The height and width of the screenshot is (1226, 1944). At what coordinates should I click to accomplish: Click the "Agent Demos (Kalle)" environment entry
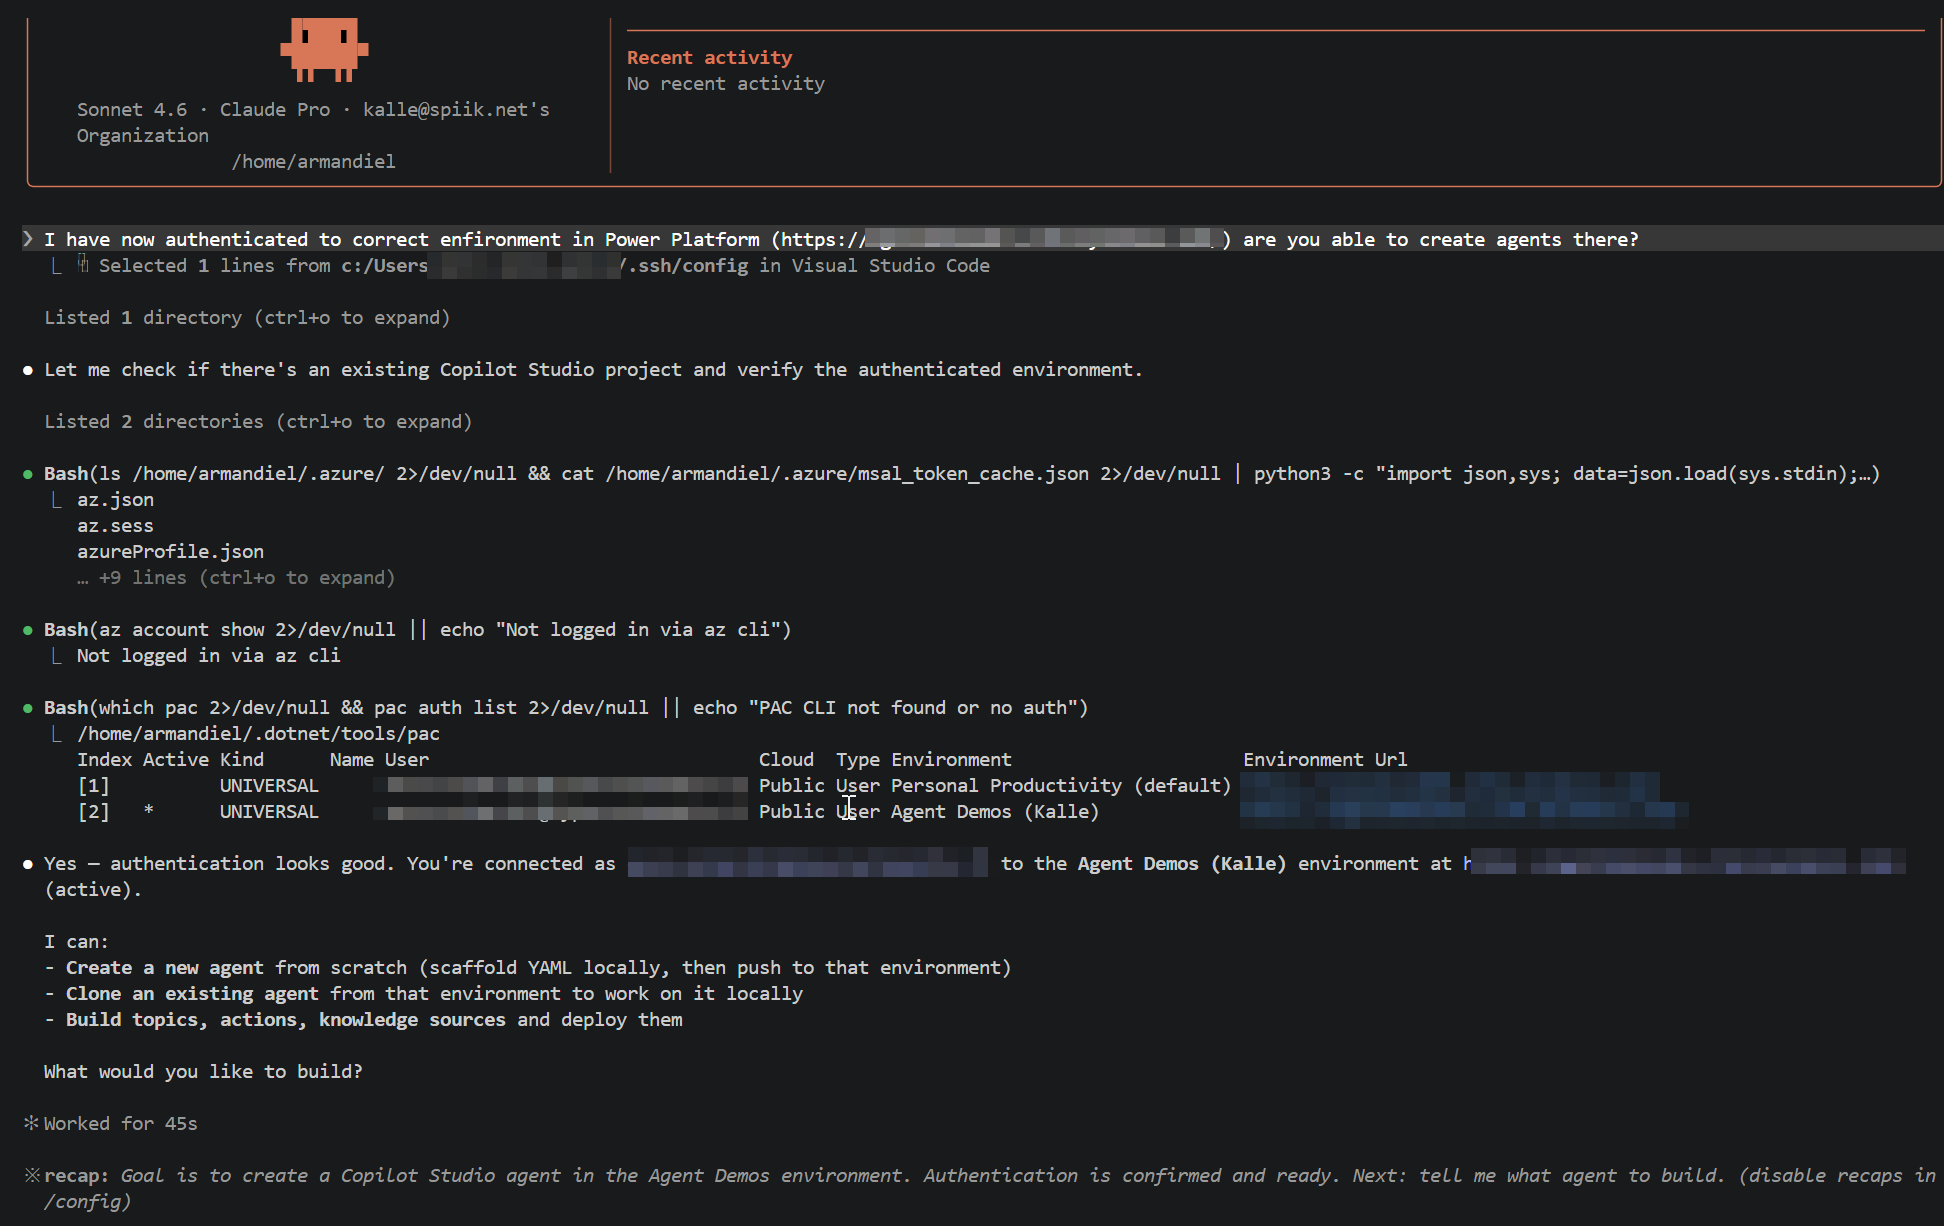tap(994, 811)
